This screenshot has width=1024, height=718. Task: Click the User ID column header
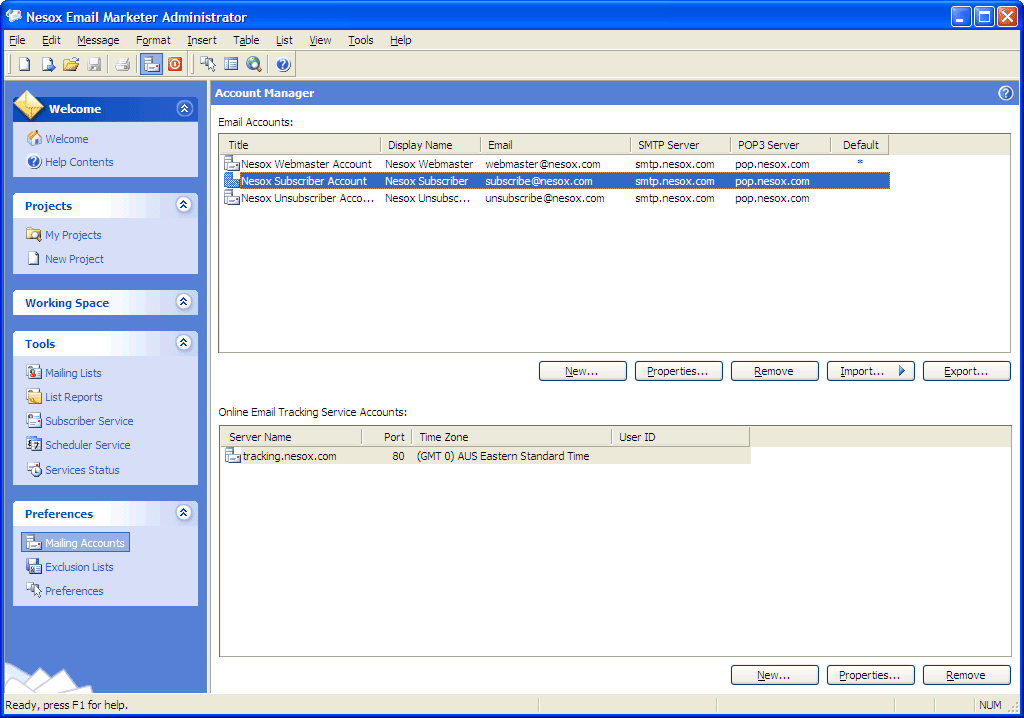click(x=680, y=436)
